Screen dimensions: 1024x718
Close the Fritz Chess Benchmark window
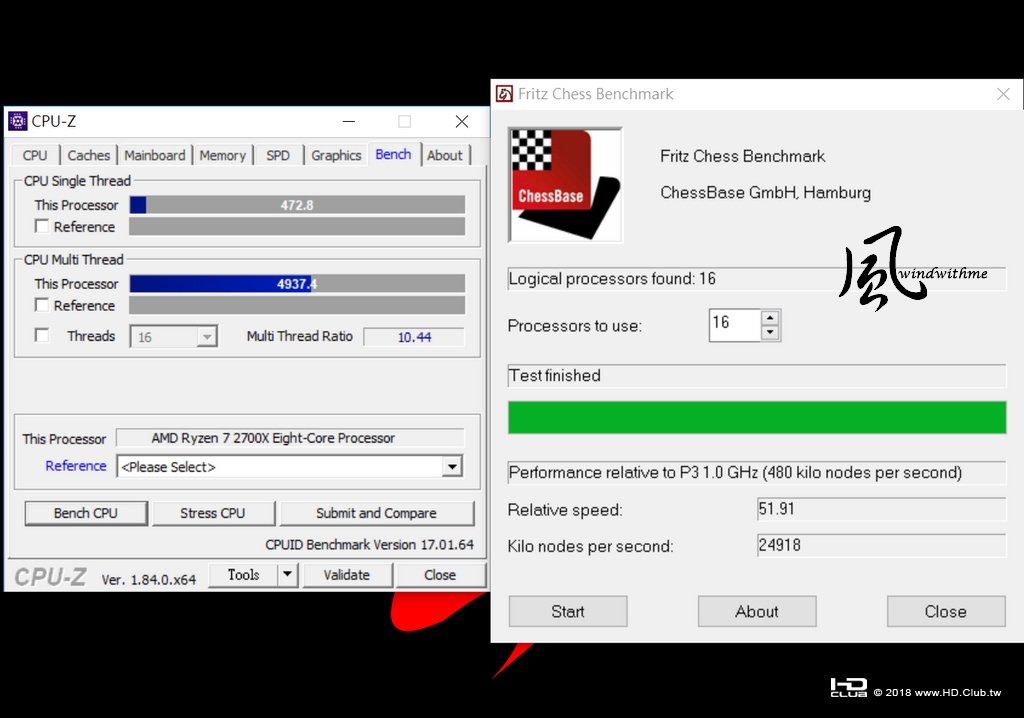point(1003,94)
